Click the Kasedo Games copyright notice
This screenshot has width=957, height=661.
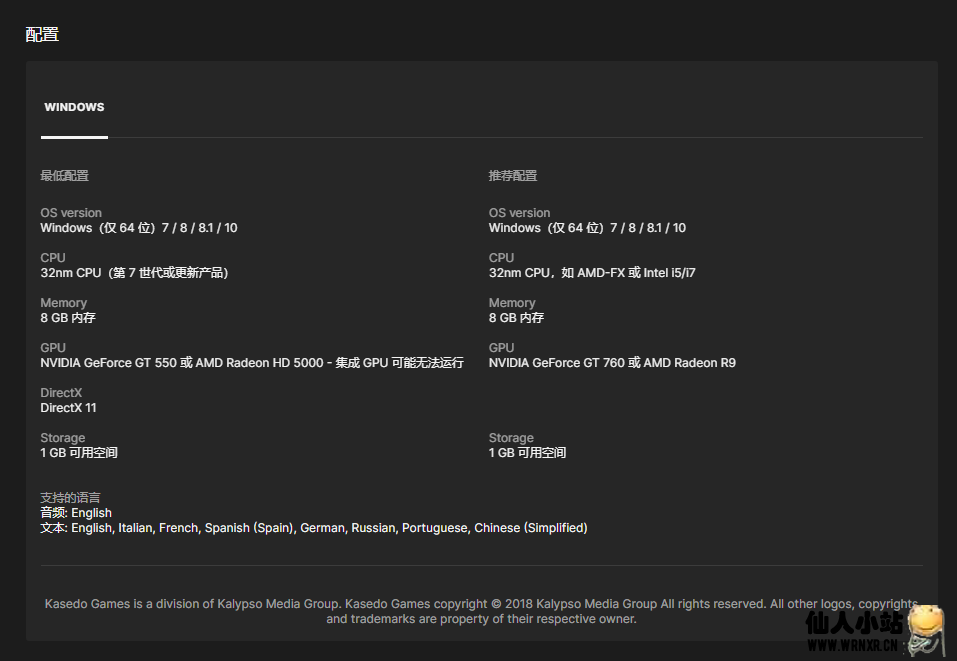pos(480,611)
